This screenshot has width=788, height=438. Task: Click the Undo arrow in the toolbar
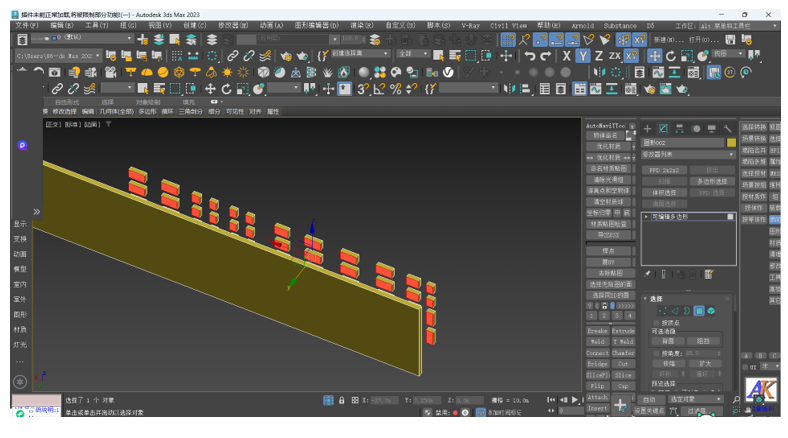tap(529, 57)
